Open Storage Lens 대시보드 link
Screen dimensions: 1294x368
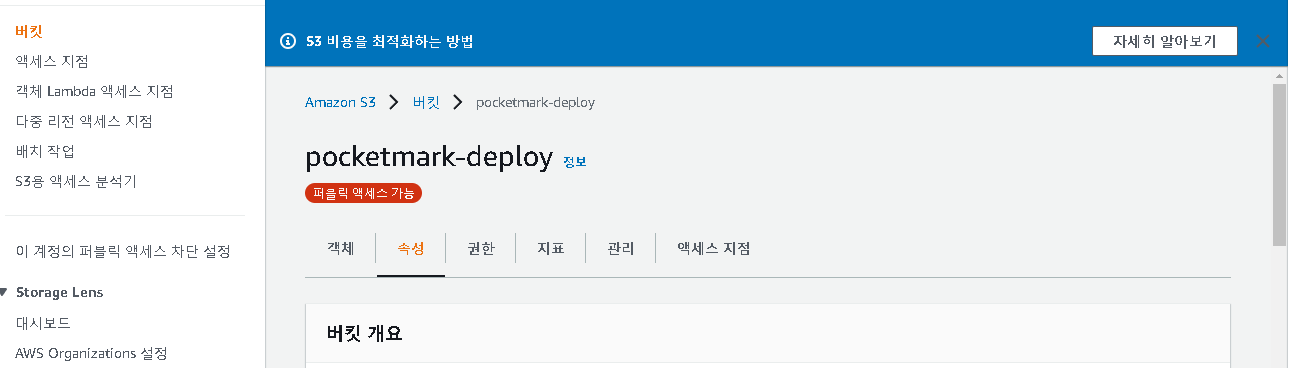[43, 323]
